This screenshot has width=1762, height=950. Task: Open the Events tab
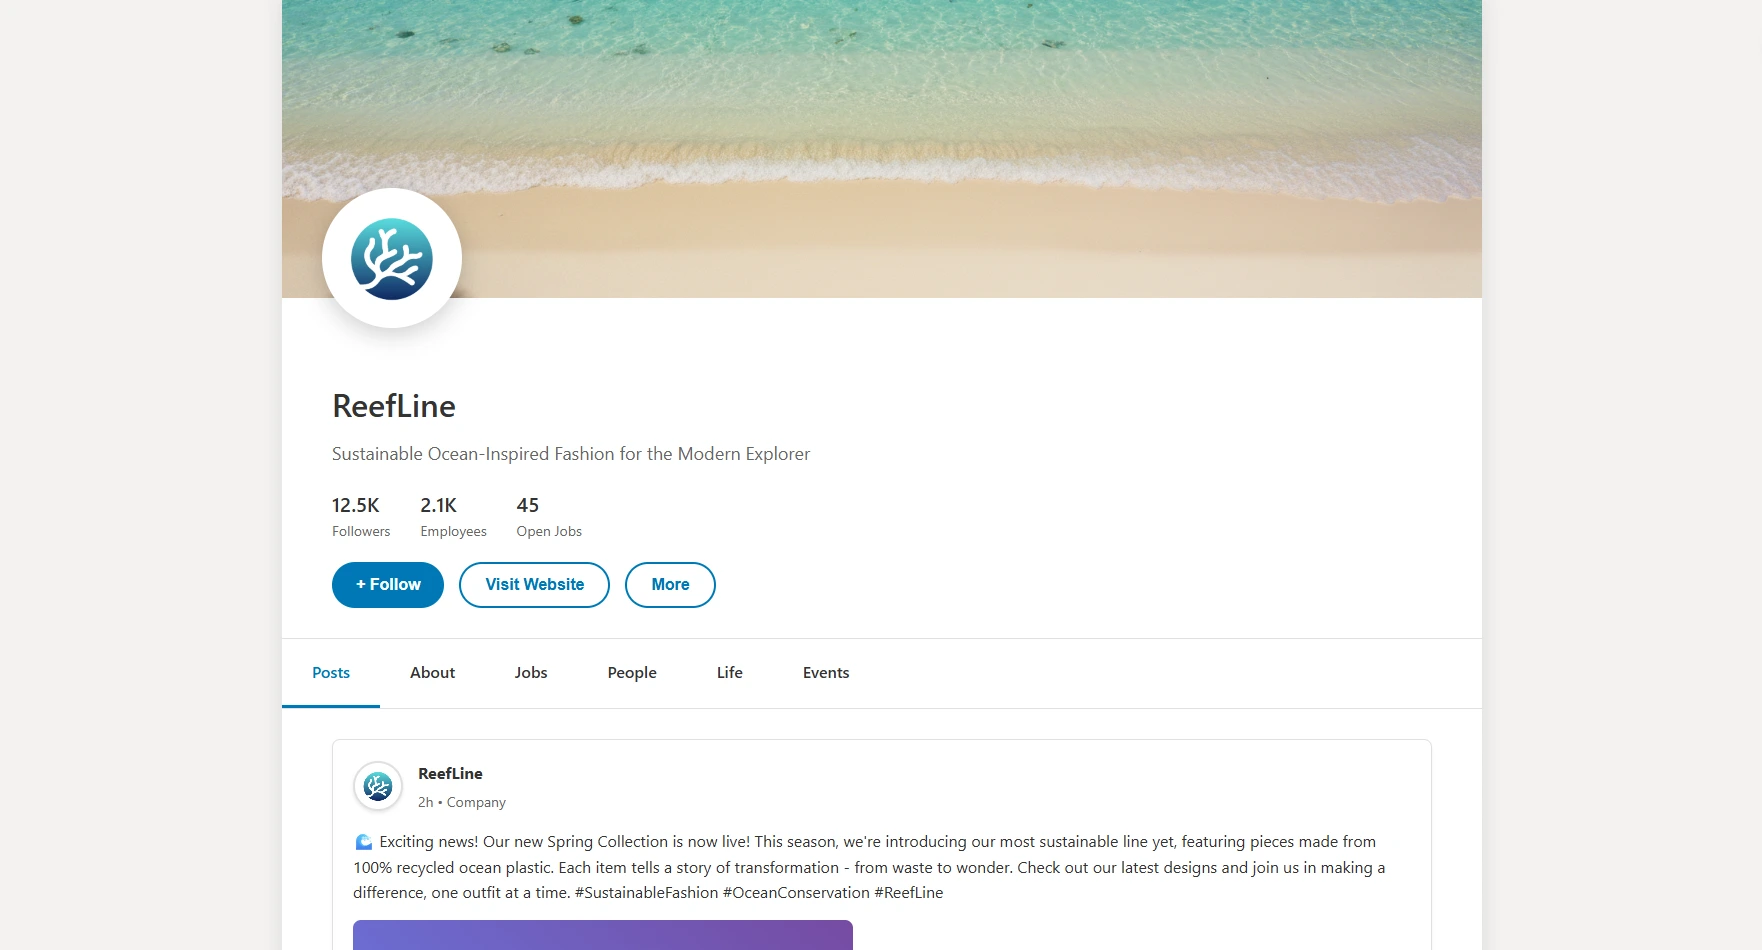[826, 673]
